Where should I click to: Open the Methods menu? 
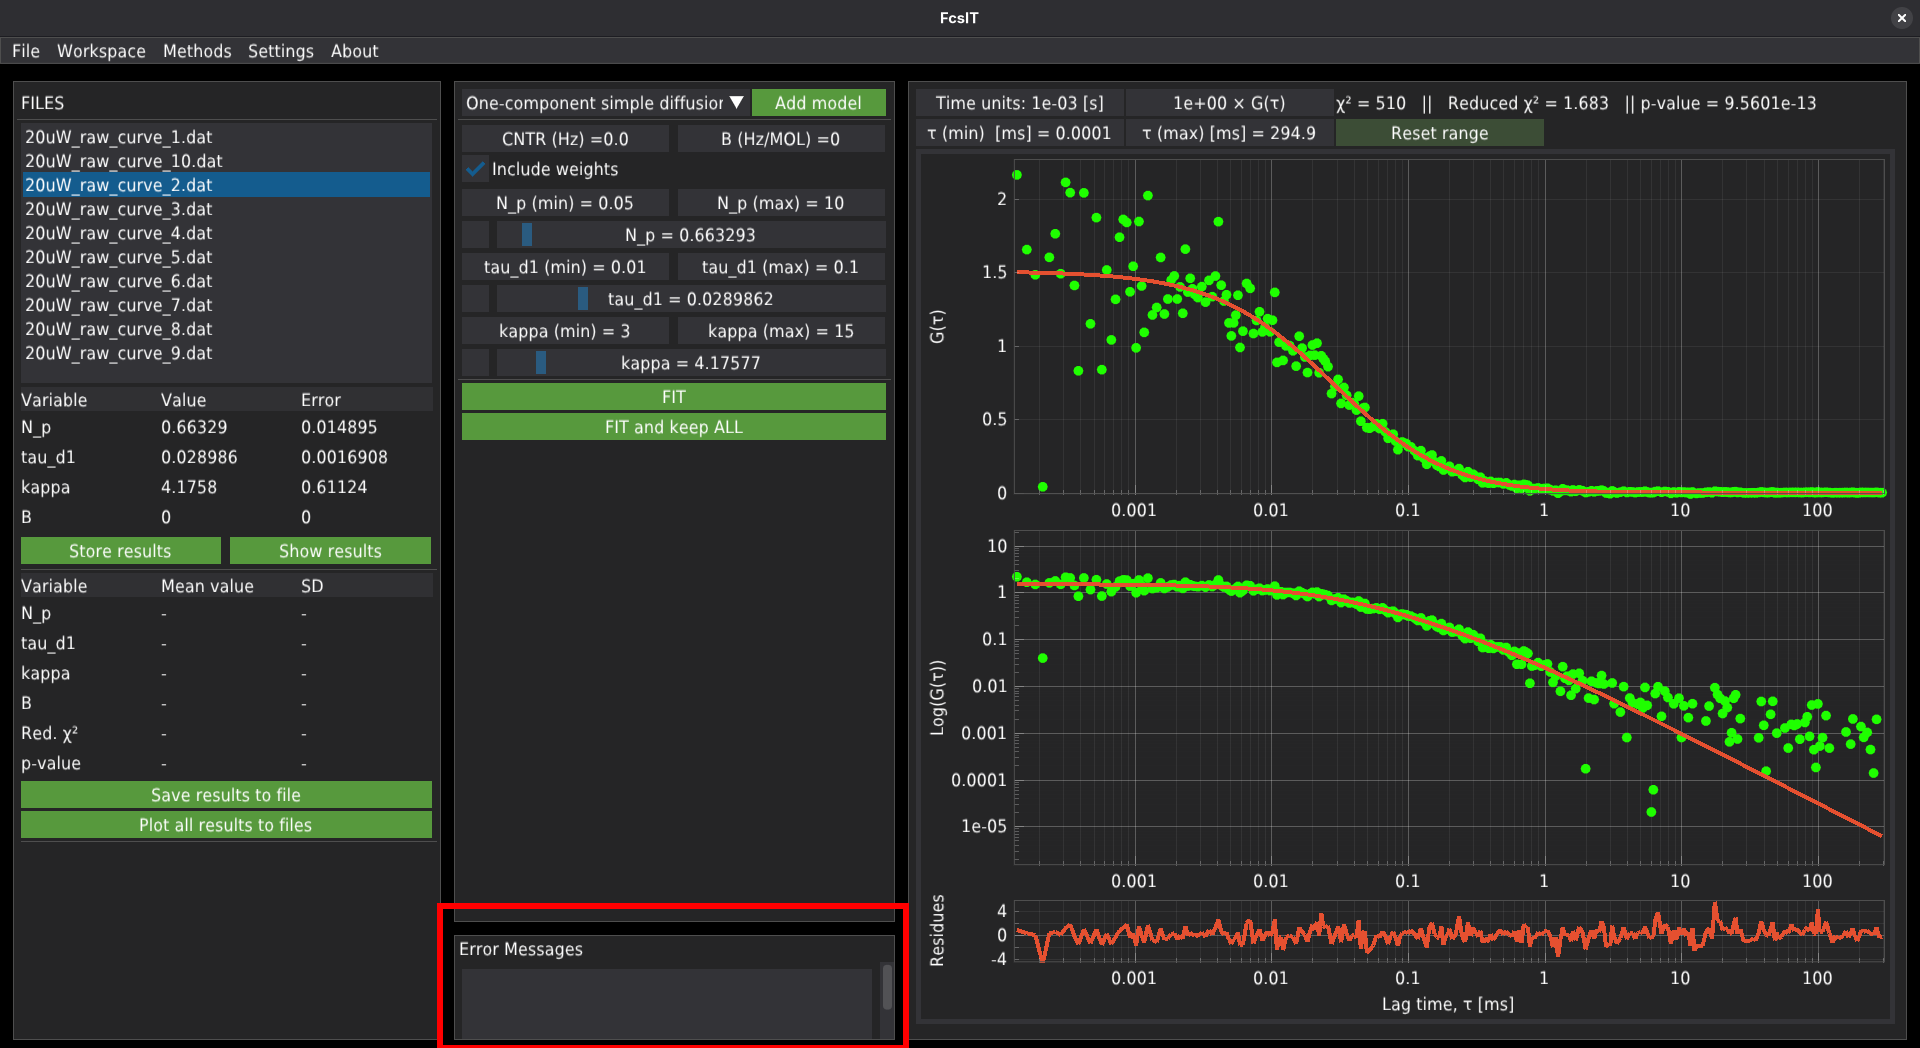click(x=197, y=51)
